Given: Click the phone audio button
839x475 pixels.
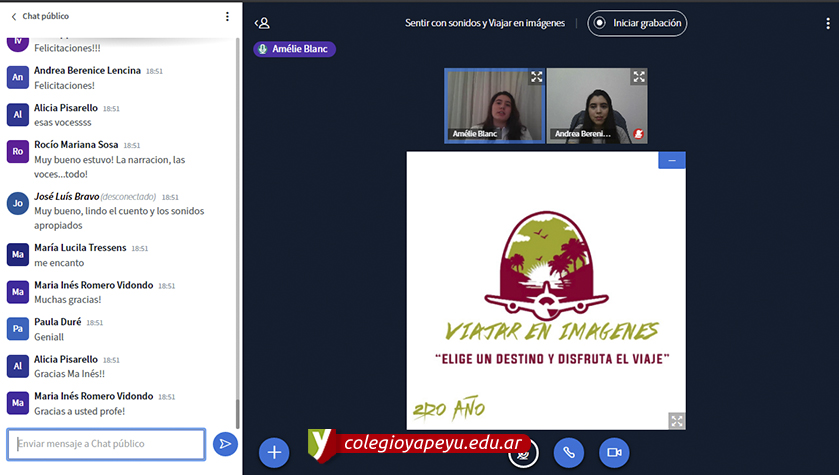Looking at the screenshot, I should coord(569,452).
